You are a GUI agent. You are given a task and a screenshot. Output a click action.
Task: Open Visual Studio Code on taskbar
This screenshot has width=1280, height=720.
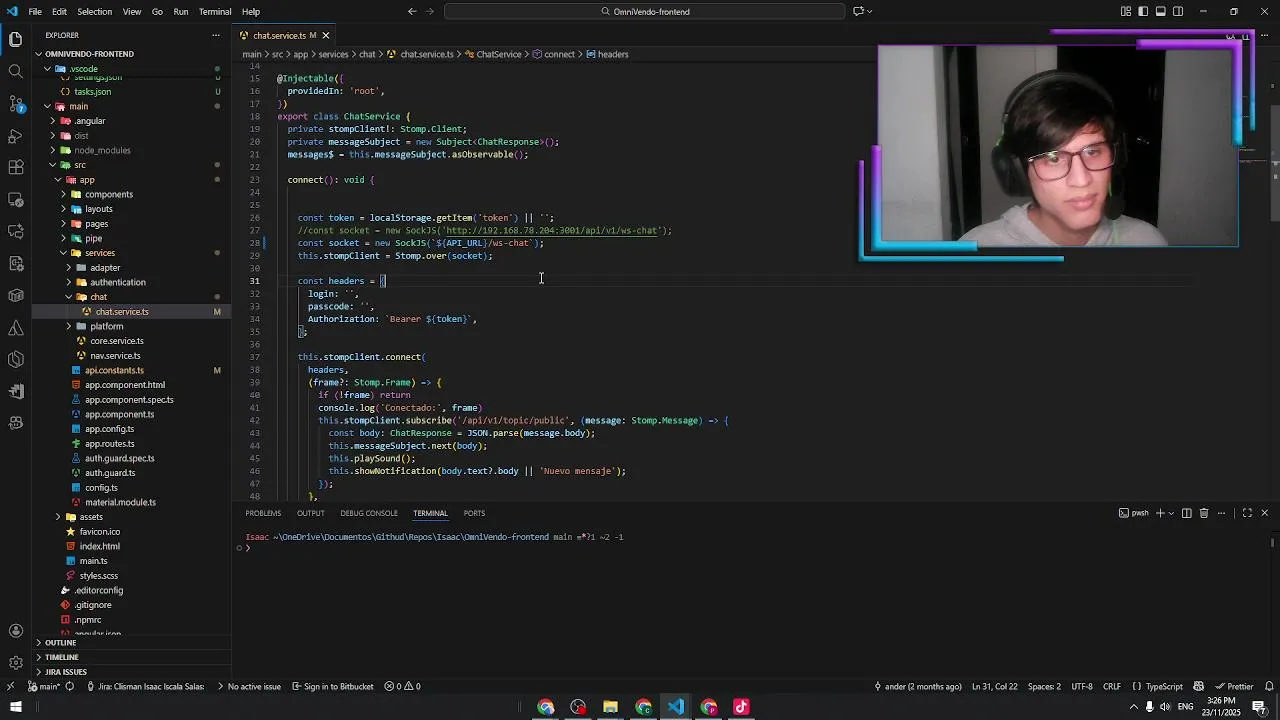point(676,707)
